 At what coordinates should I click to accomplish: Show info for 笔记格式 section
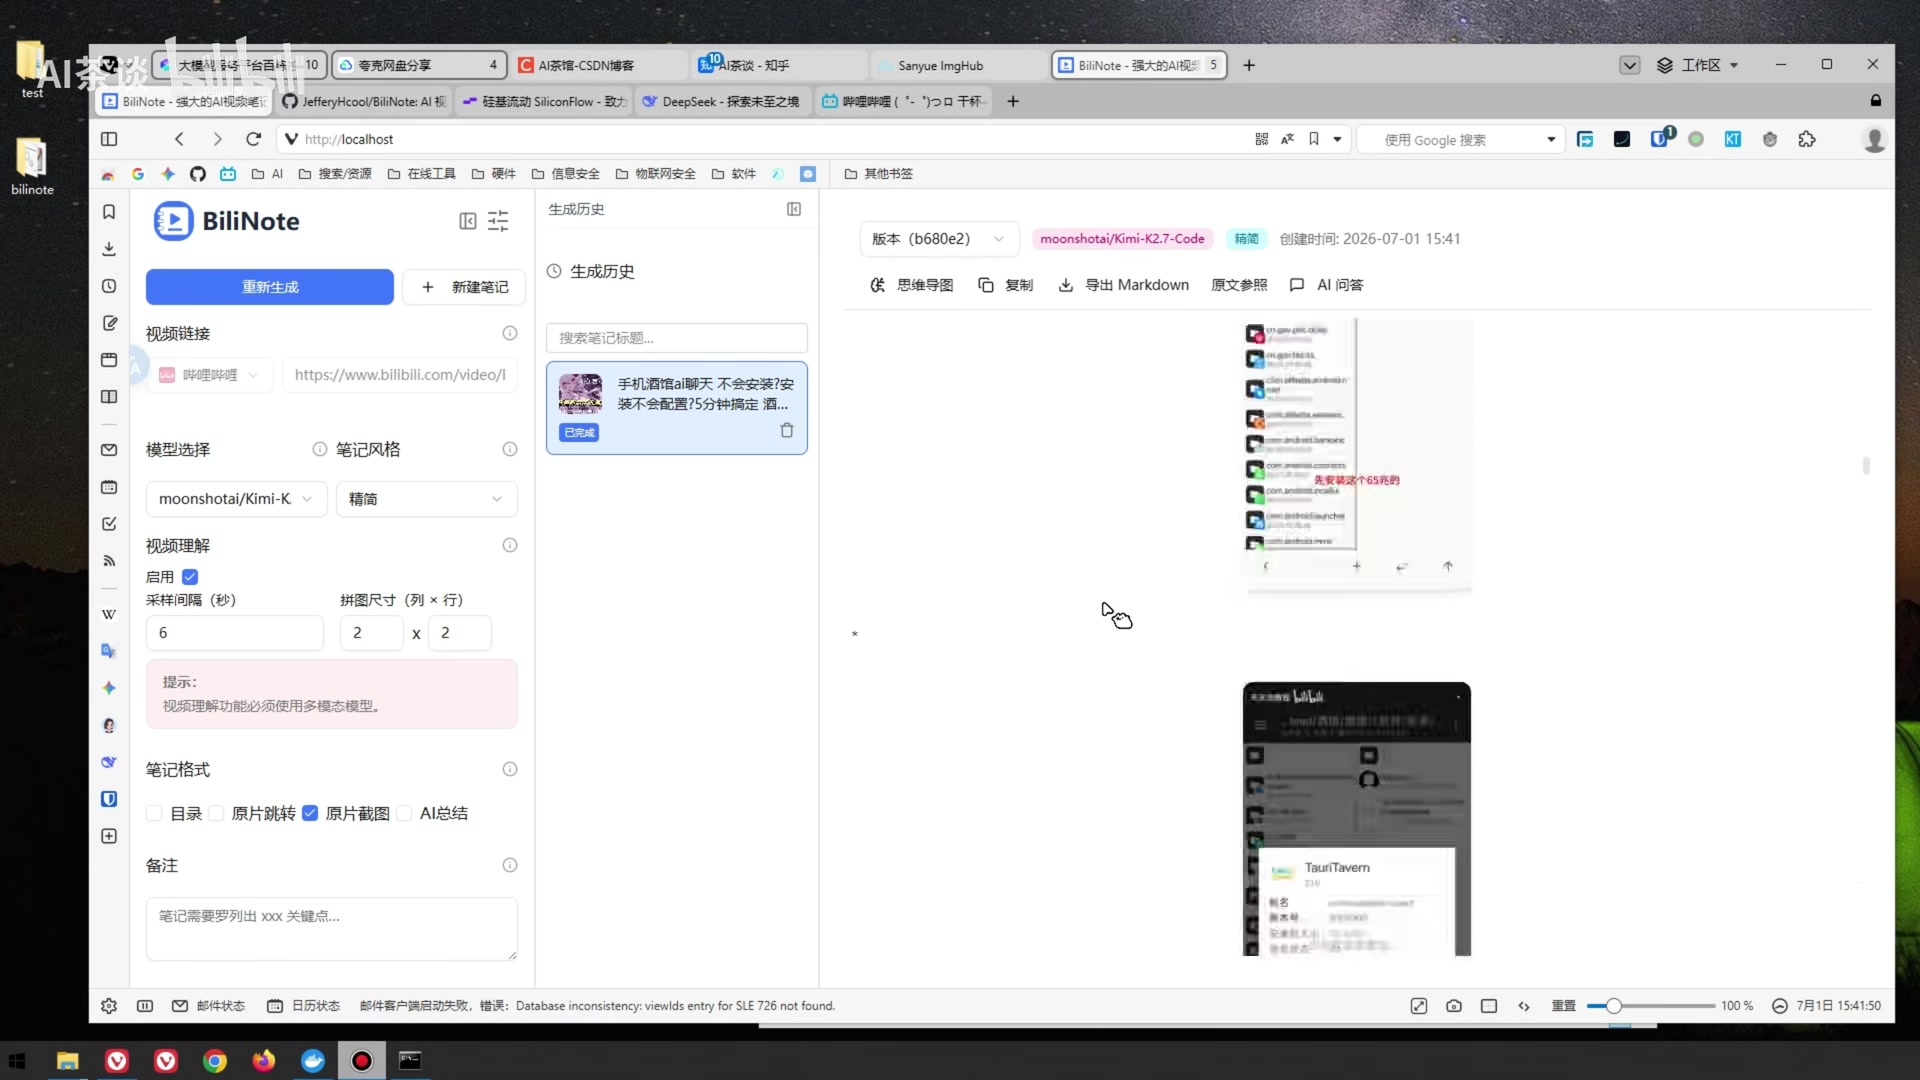510,769
